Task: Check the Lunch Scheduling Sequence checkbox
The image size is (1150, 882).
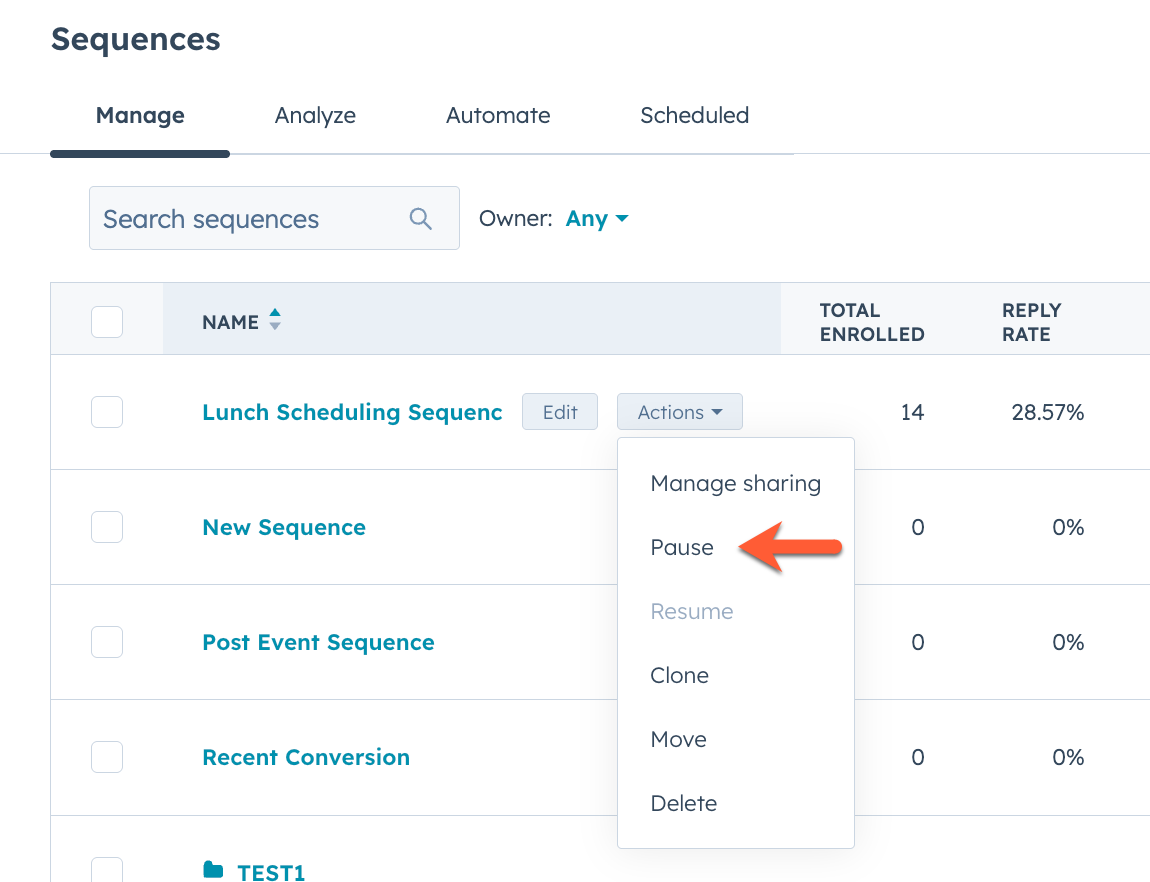Action: click(106, 412)
